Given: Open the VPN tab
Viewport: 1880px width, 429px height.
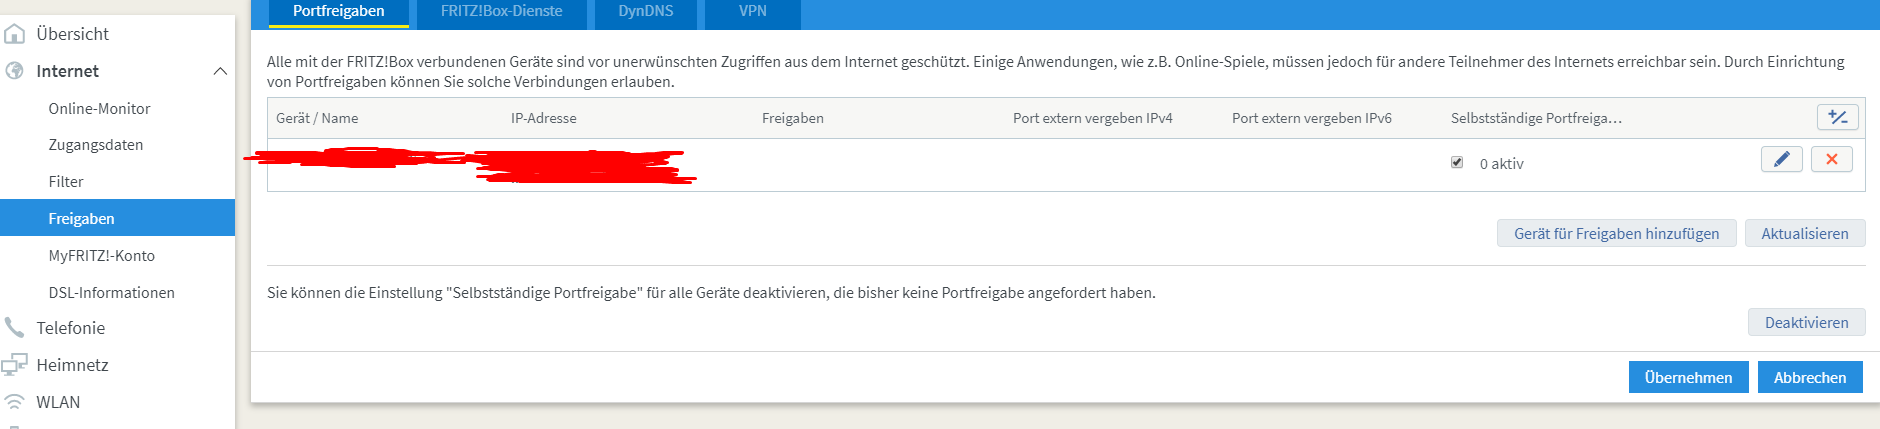Looking at the screenshot, I should (752, 12).
